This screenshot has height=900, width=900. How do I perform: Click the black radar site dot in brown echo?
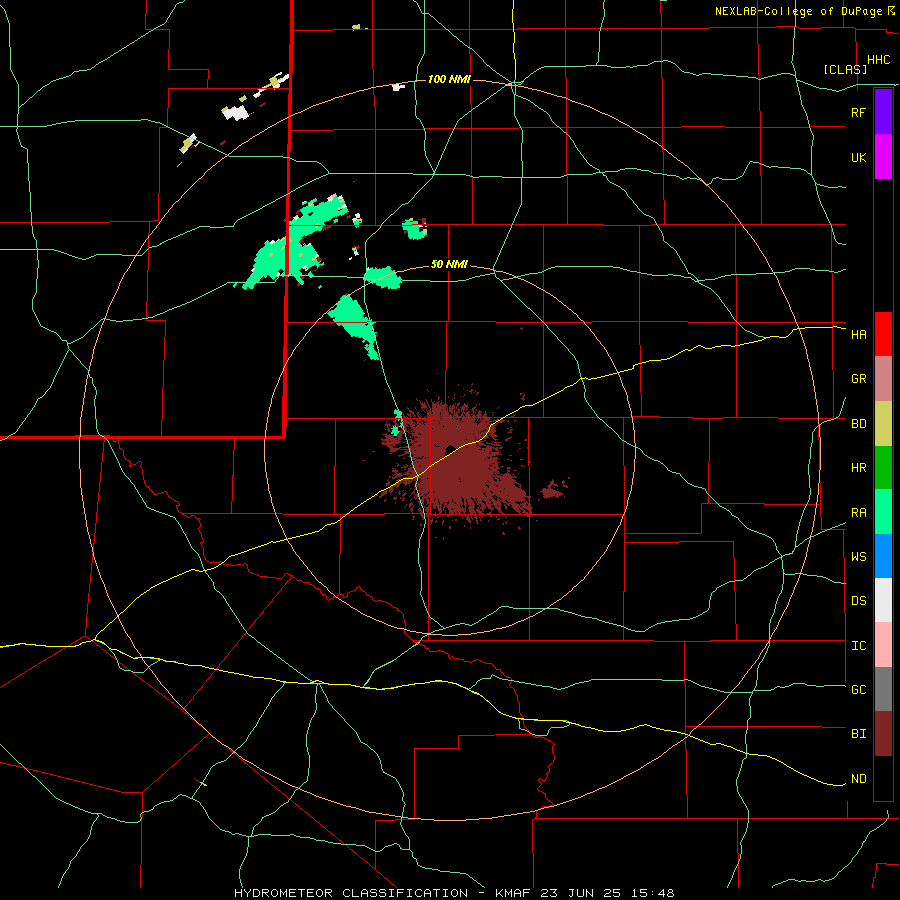click(x=449, y=449)
